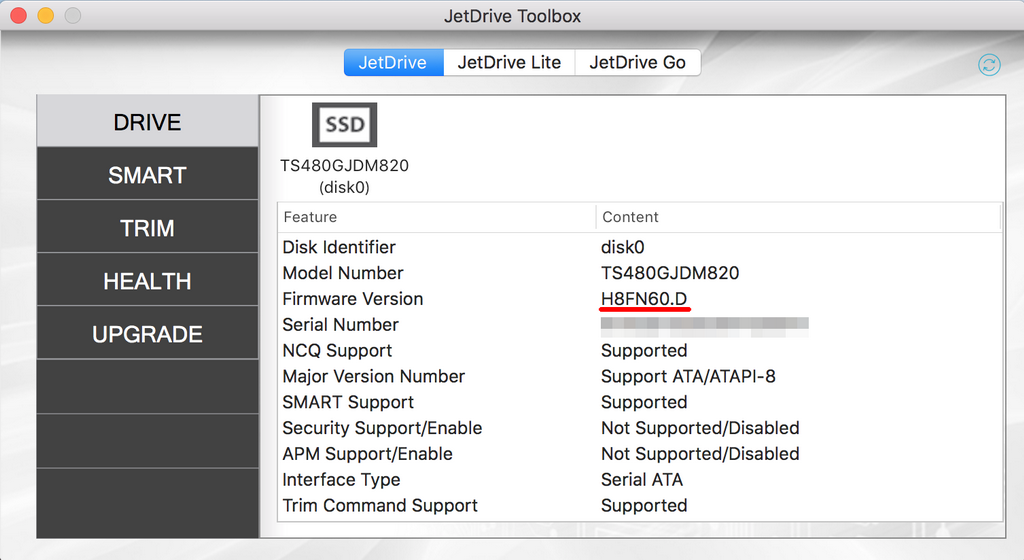Select the Firmware Version row label

click(353, 299)
